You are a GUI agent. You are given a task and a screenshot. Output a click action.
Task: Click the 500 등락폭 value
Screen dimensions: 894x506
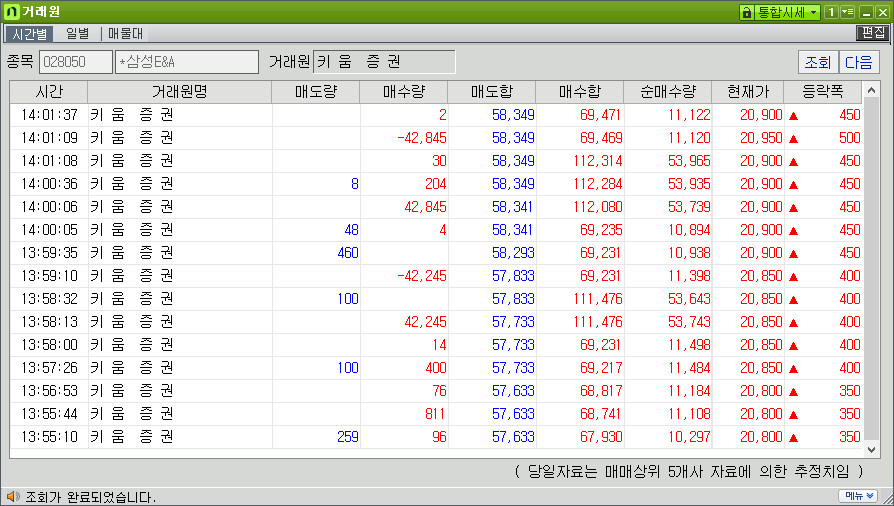click(850, 137)
